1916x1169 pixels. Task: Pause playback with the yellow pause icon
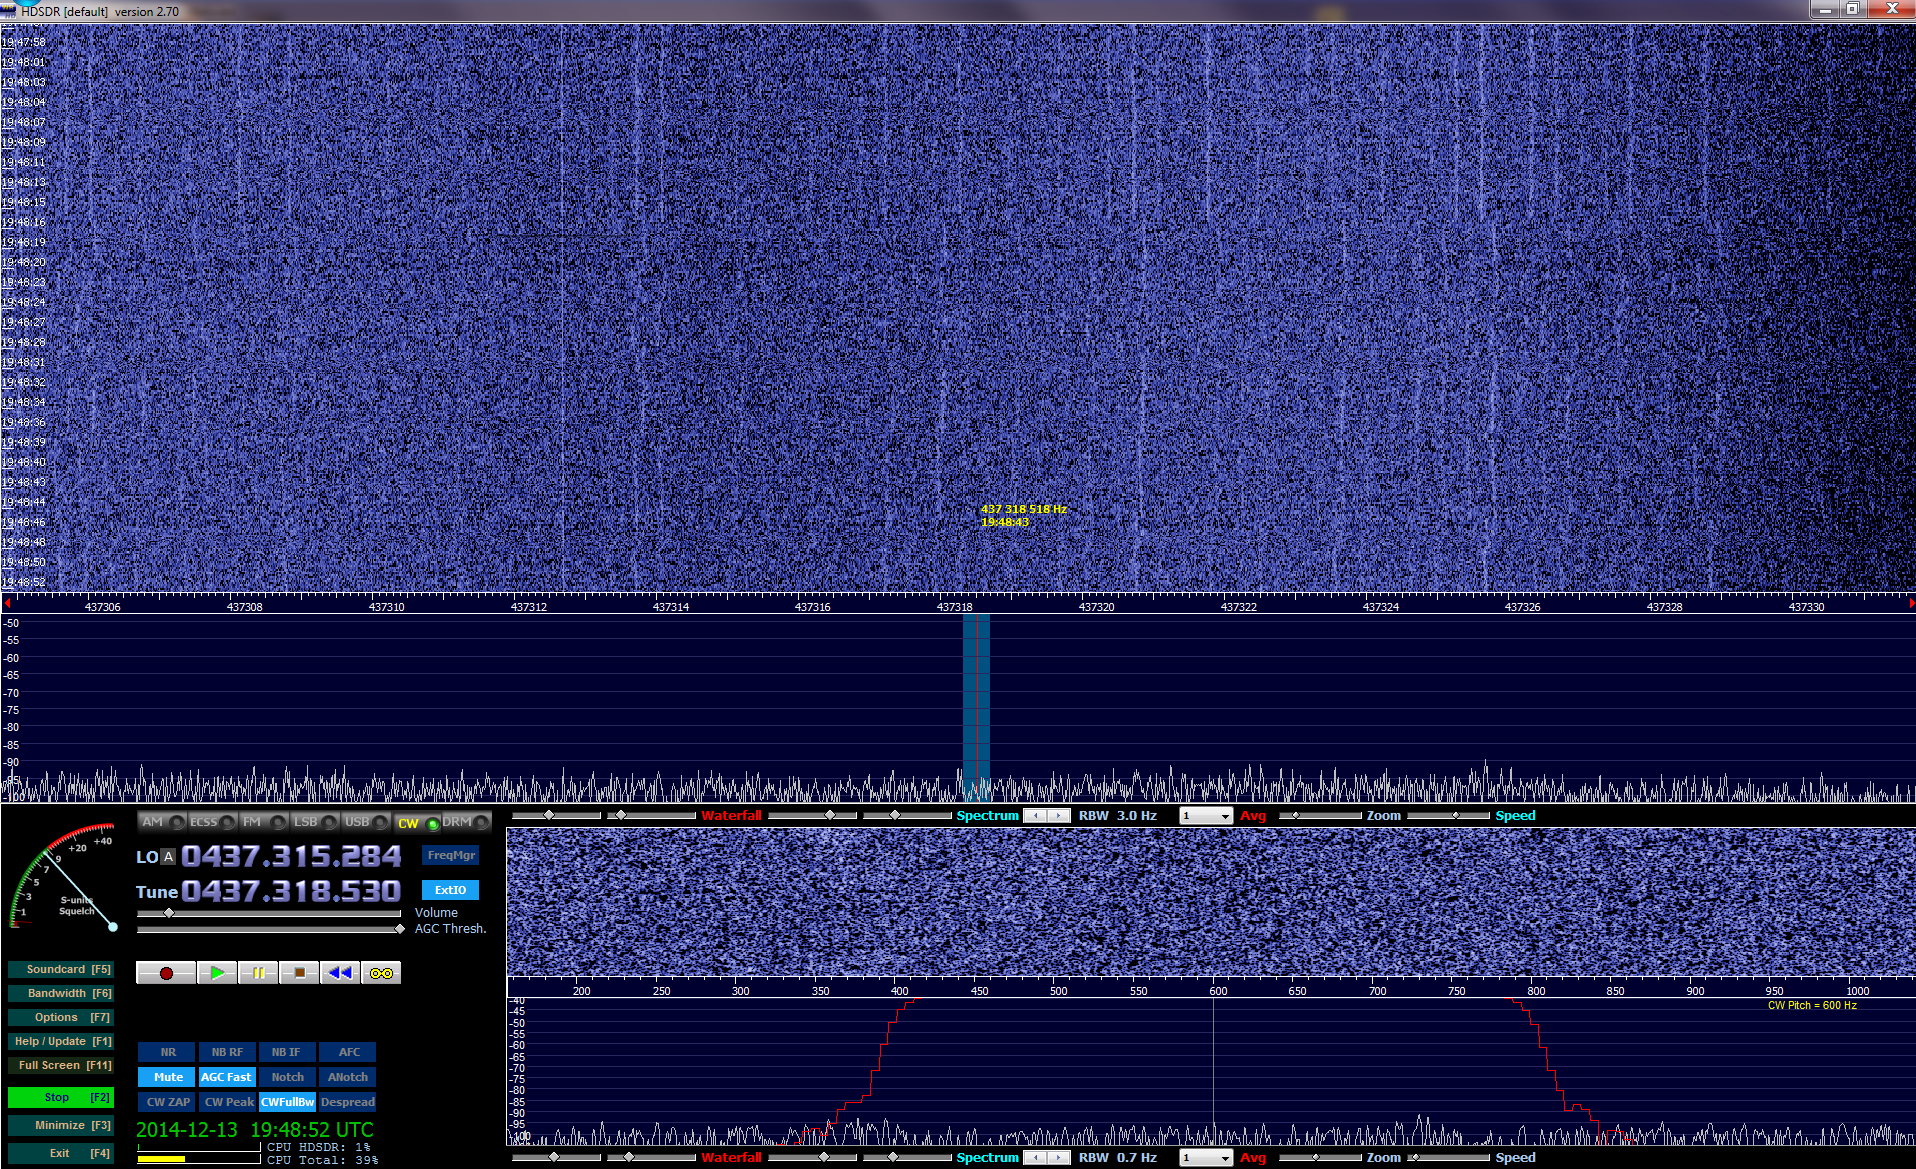coord(258,973)
